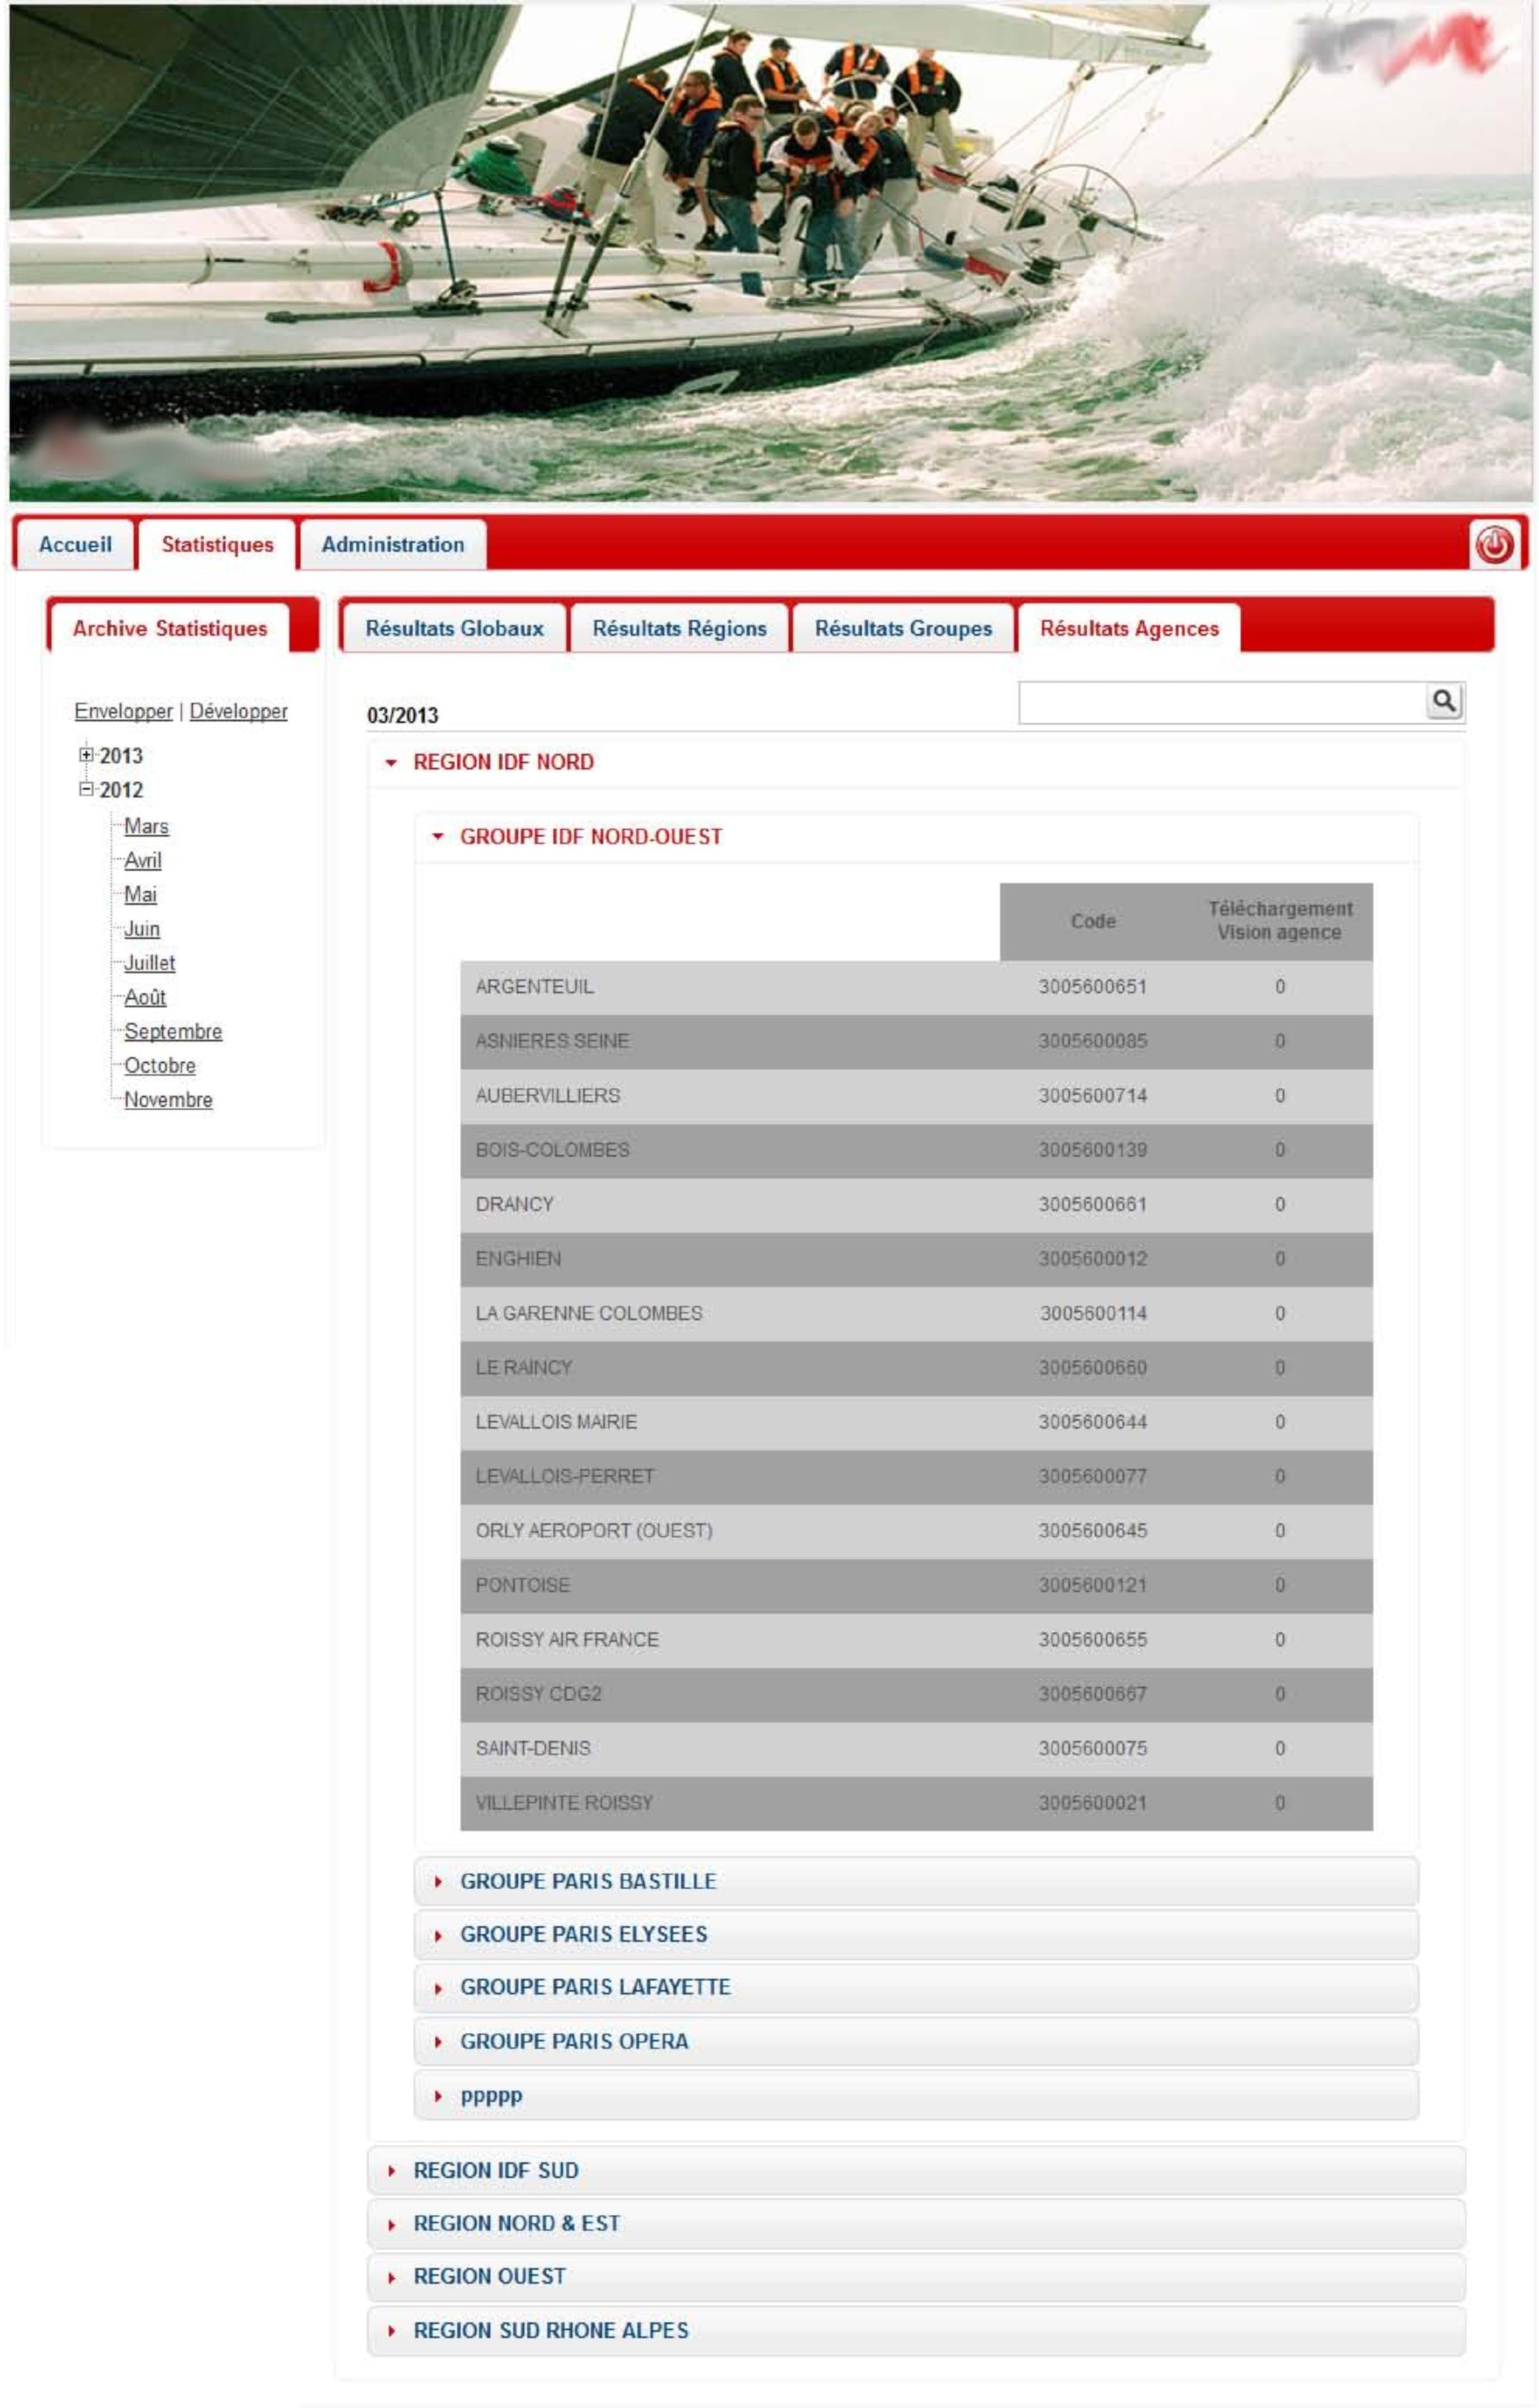Open Octobre 2012 archive

point(160,1066)
